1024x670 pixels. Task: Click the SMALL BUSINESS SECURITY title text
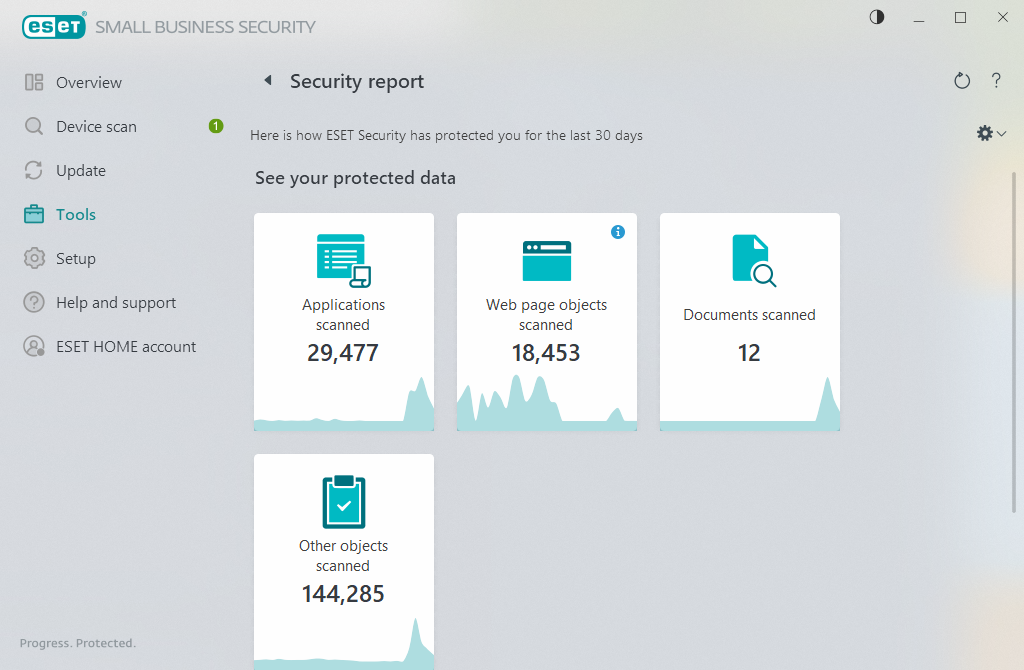(205, 27)
